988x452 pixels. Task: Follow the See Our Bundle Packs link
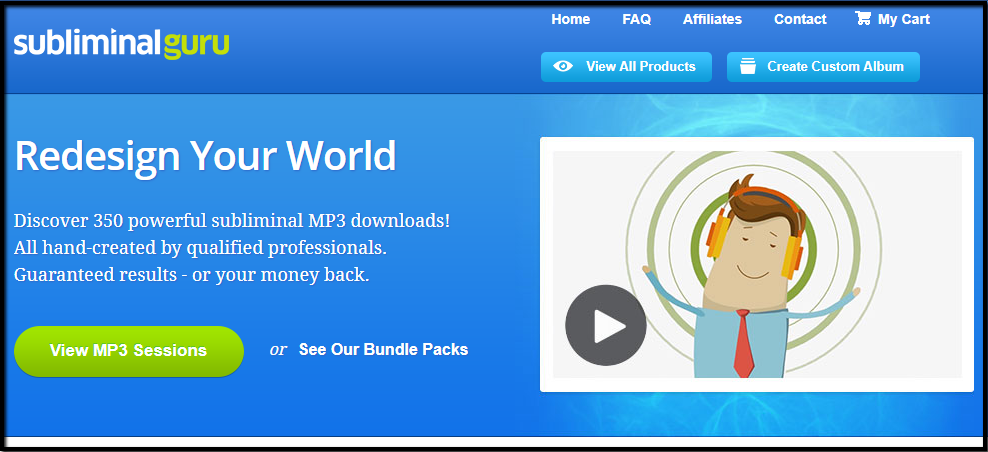tap(383, 349)
